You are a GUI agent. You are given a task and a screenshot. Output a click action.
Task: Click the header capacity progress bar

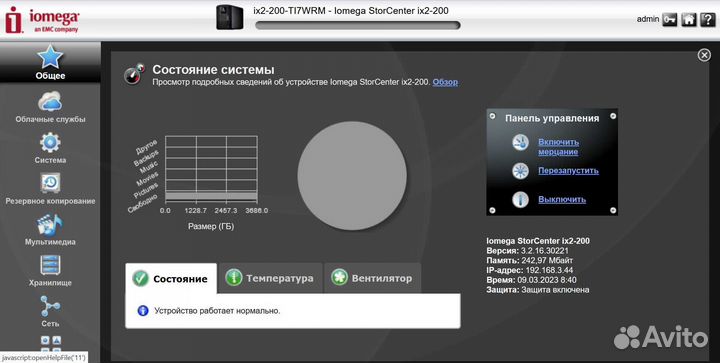pyautogui.click(x=358, y=25)
